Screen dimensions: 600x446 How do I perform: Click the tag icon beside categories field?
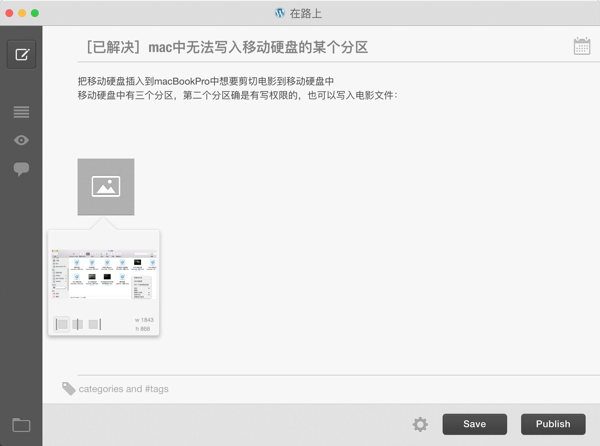(x=68, y=389)
